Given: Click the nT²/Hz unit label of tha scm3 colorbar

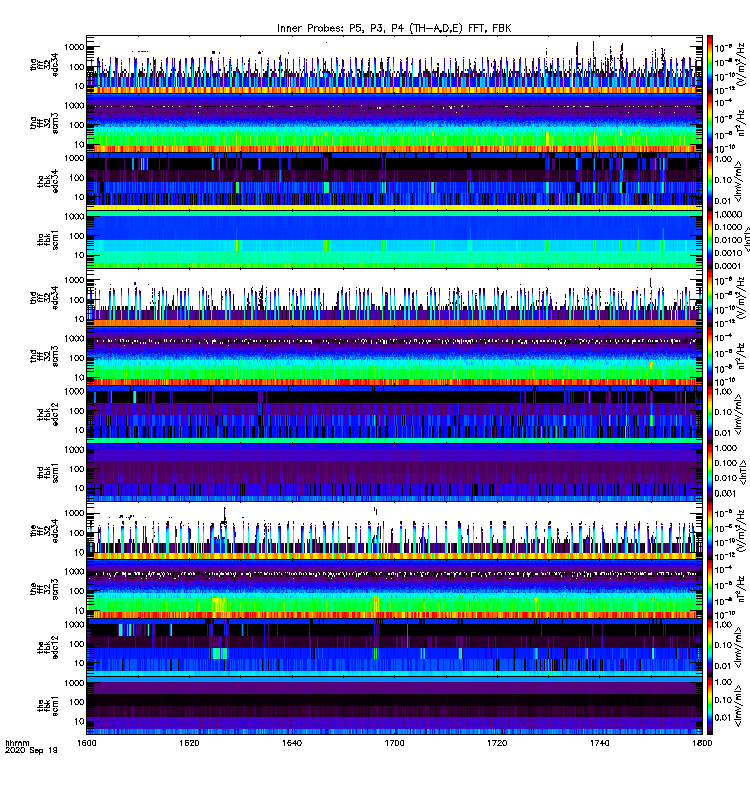Looking at the screenshot, I should 741,124.
